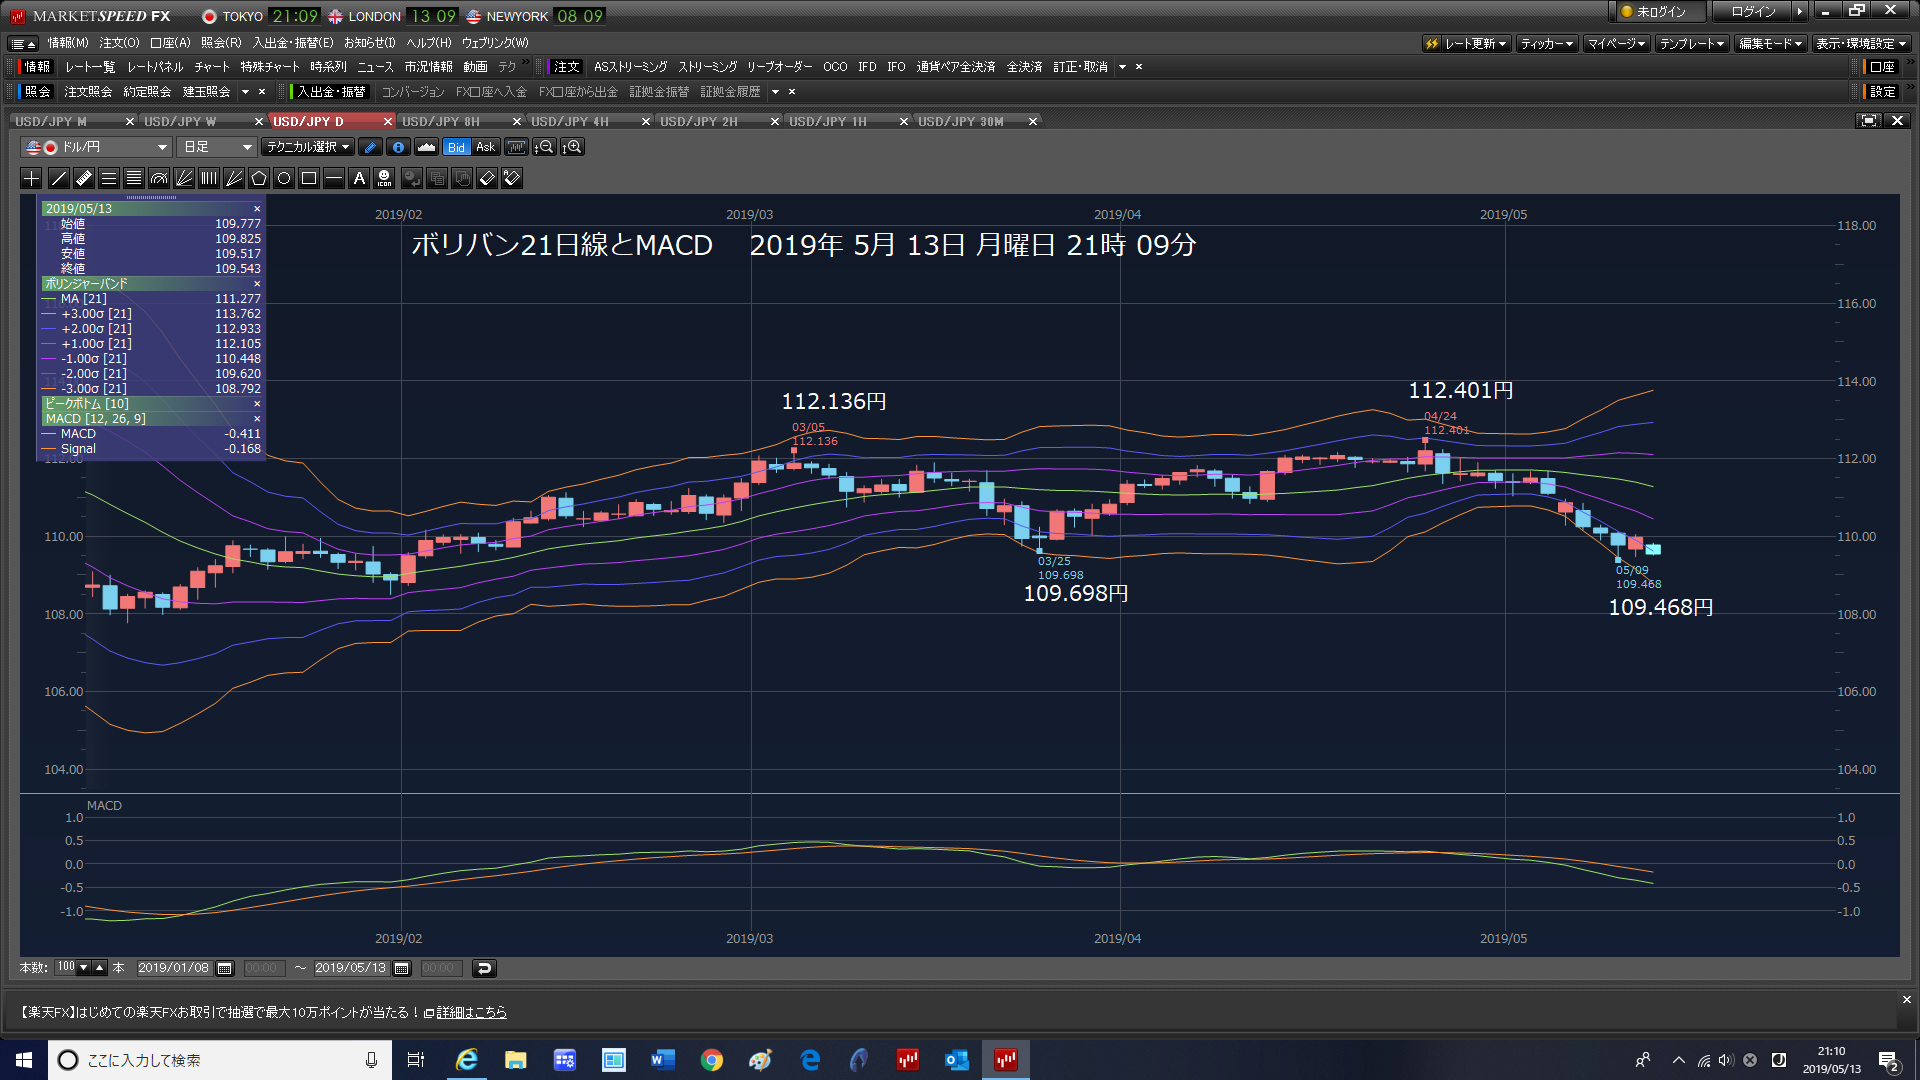Close the 2019/05/13 price data box

(257, 209)
